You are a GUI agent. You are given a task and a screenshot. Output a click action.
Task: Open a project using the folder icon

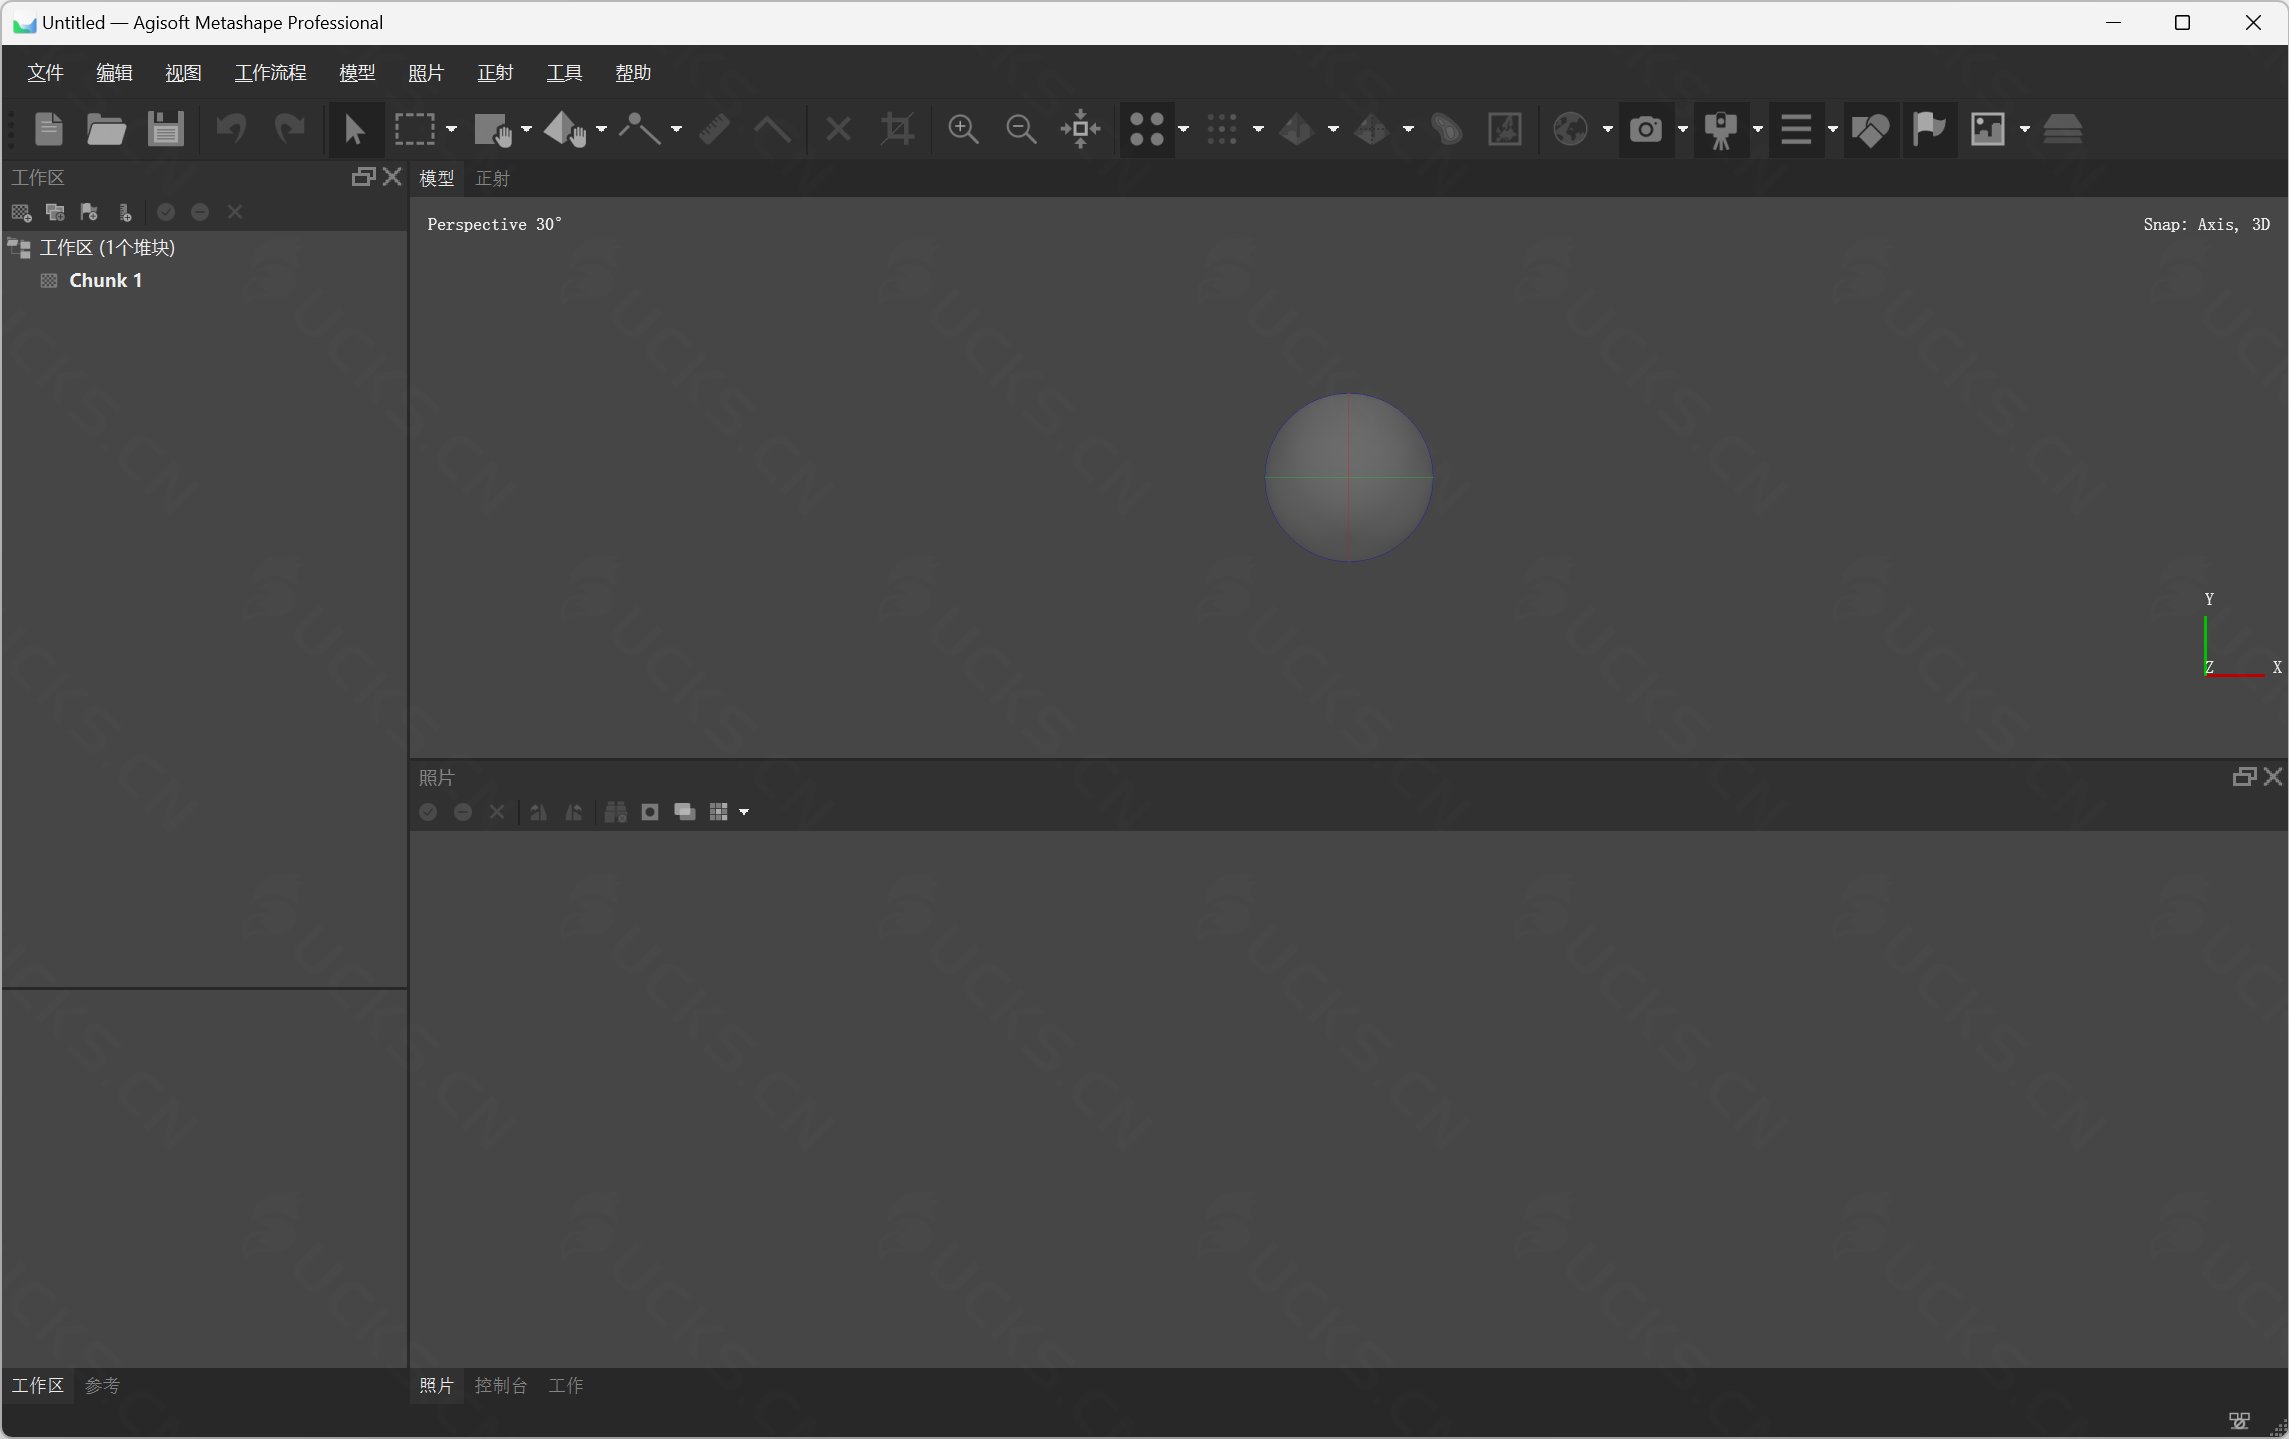pos(106,129)
